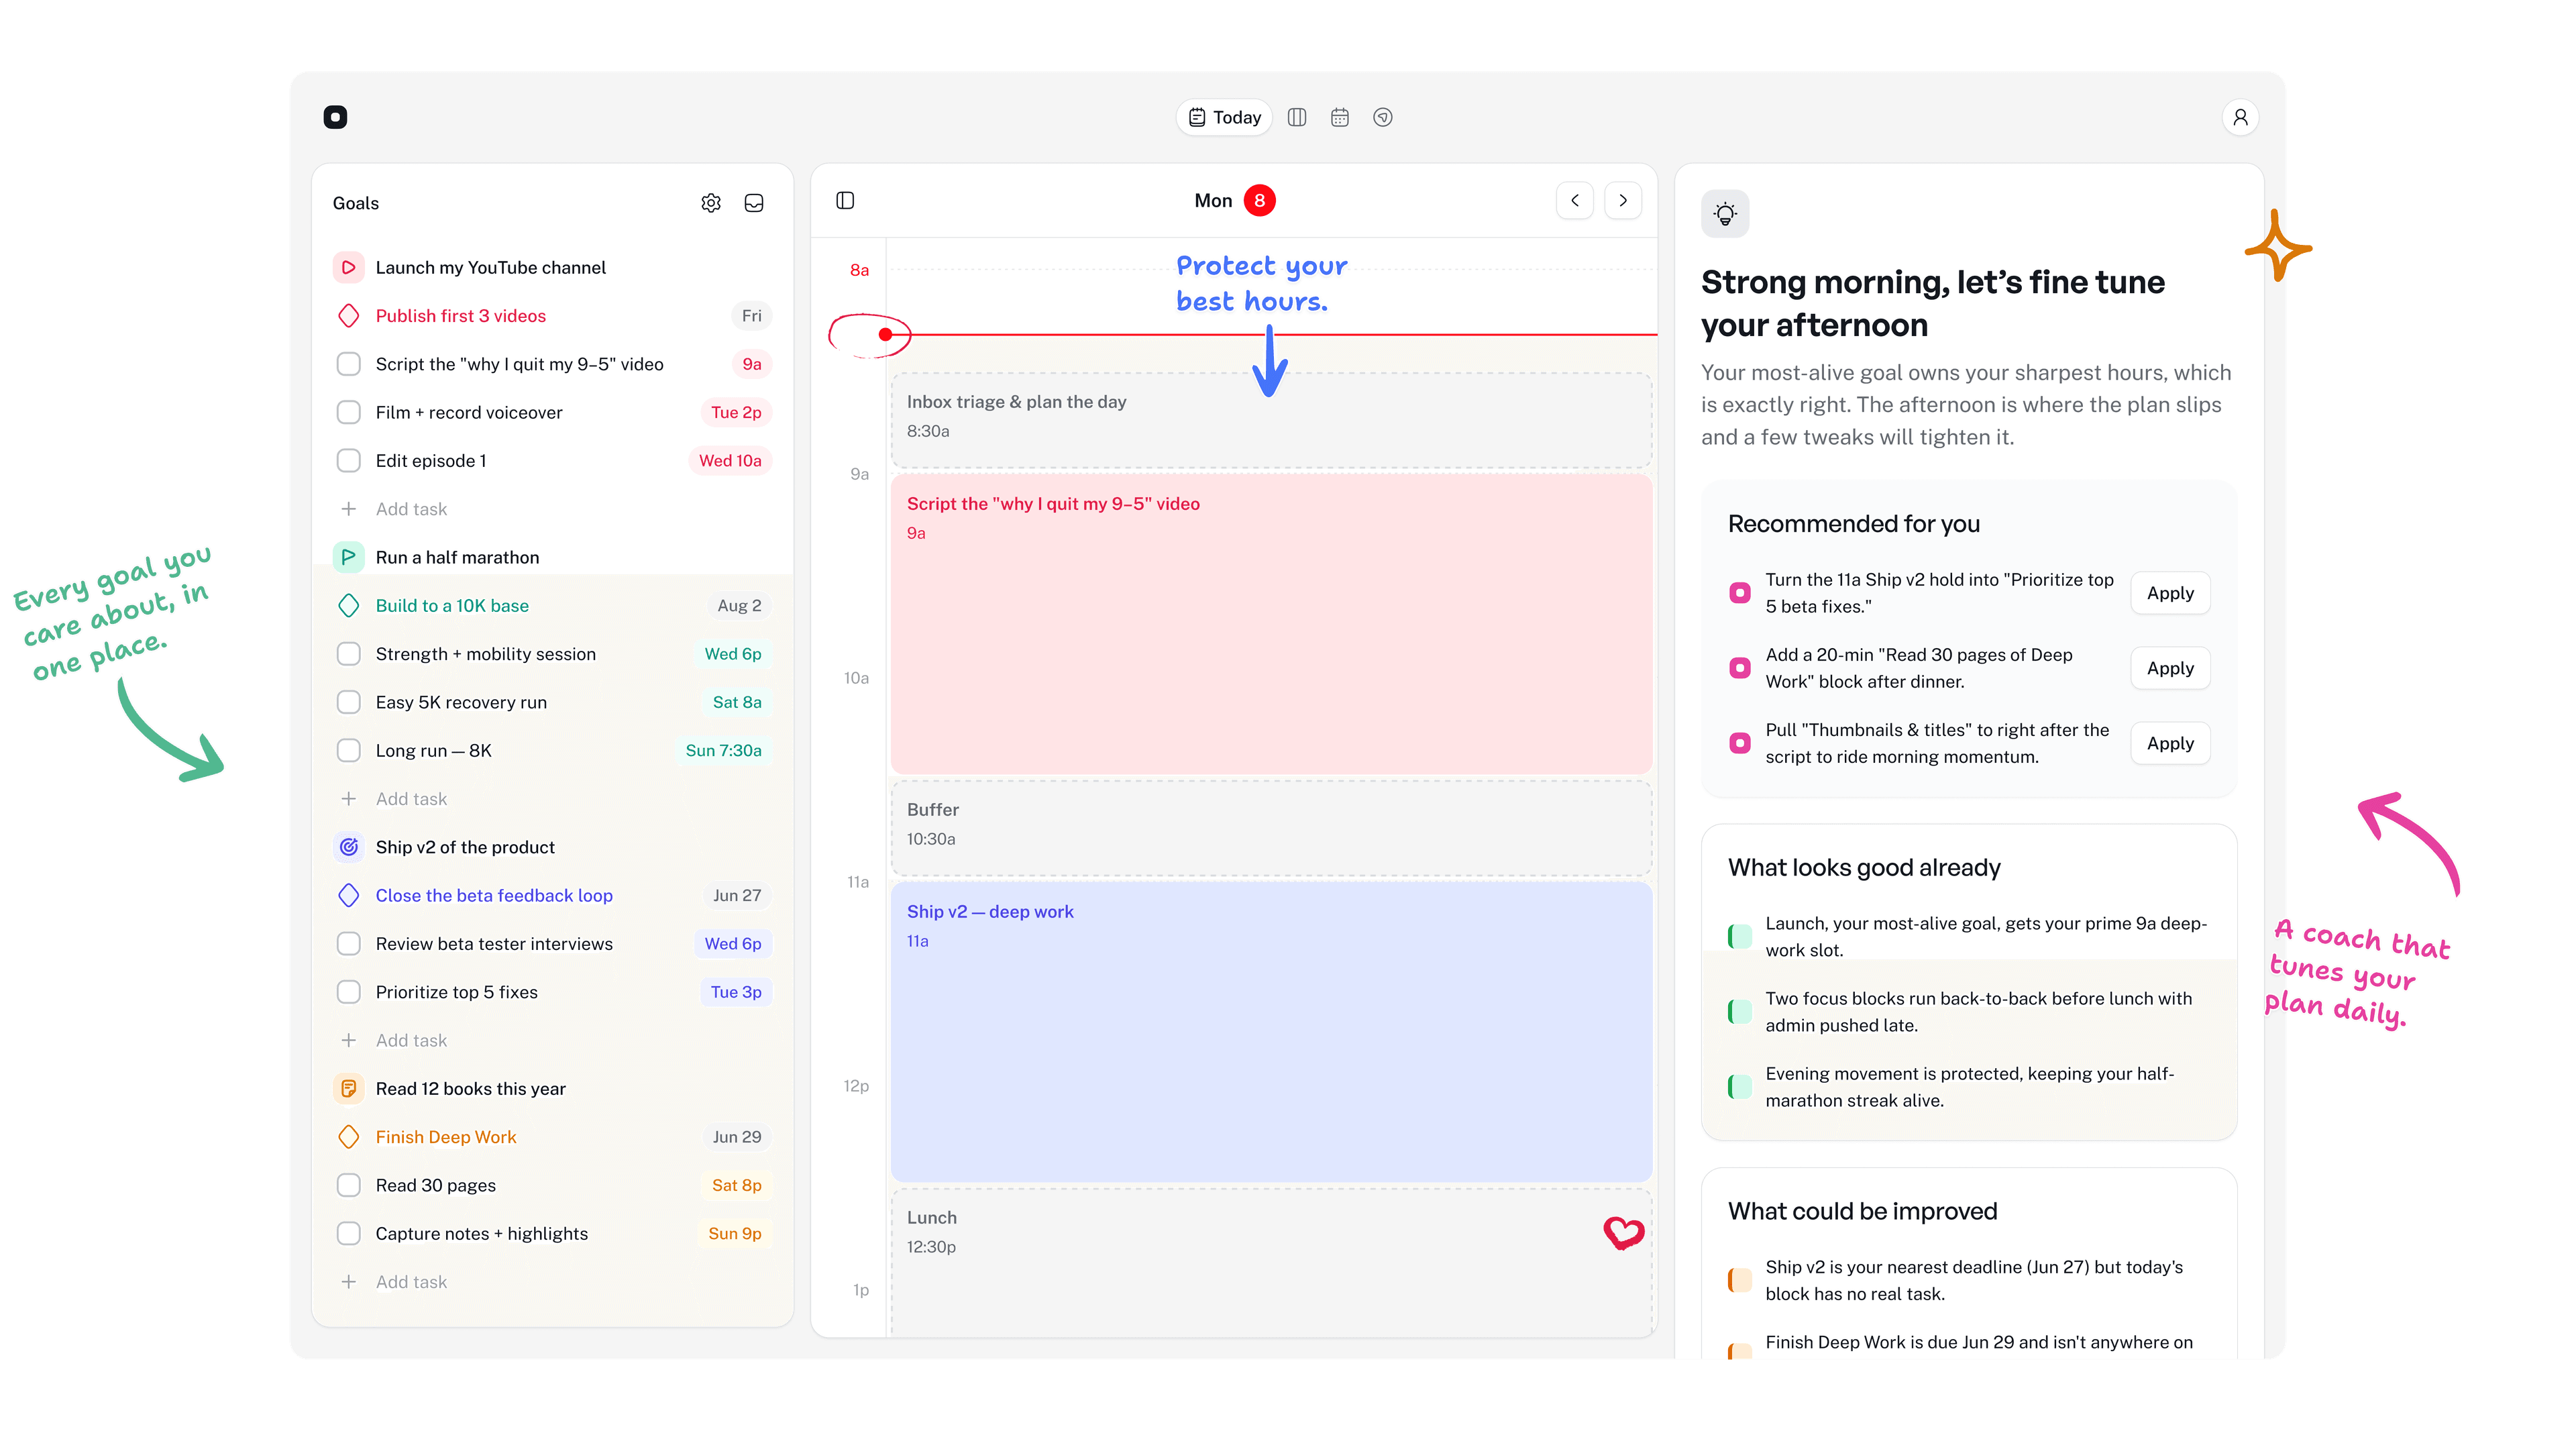The width and height of the screenshot is (2576, 1431).
Task: Open the user profile icon
Action: click(2240, 117)
